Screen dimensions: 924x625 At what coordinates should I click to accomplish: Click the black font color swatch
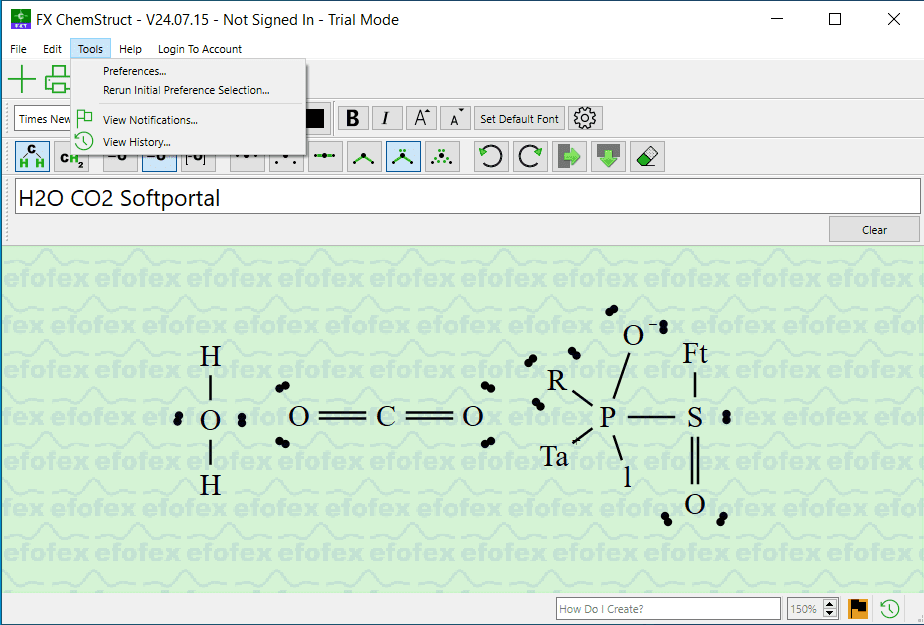click(x=315, y=118)
